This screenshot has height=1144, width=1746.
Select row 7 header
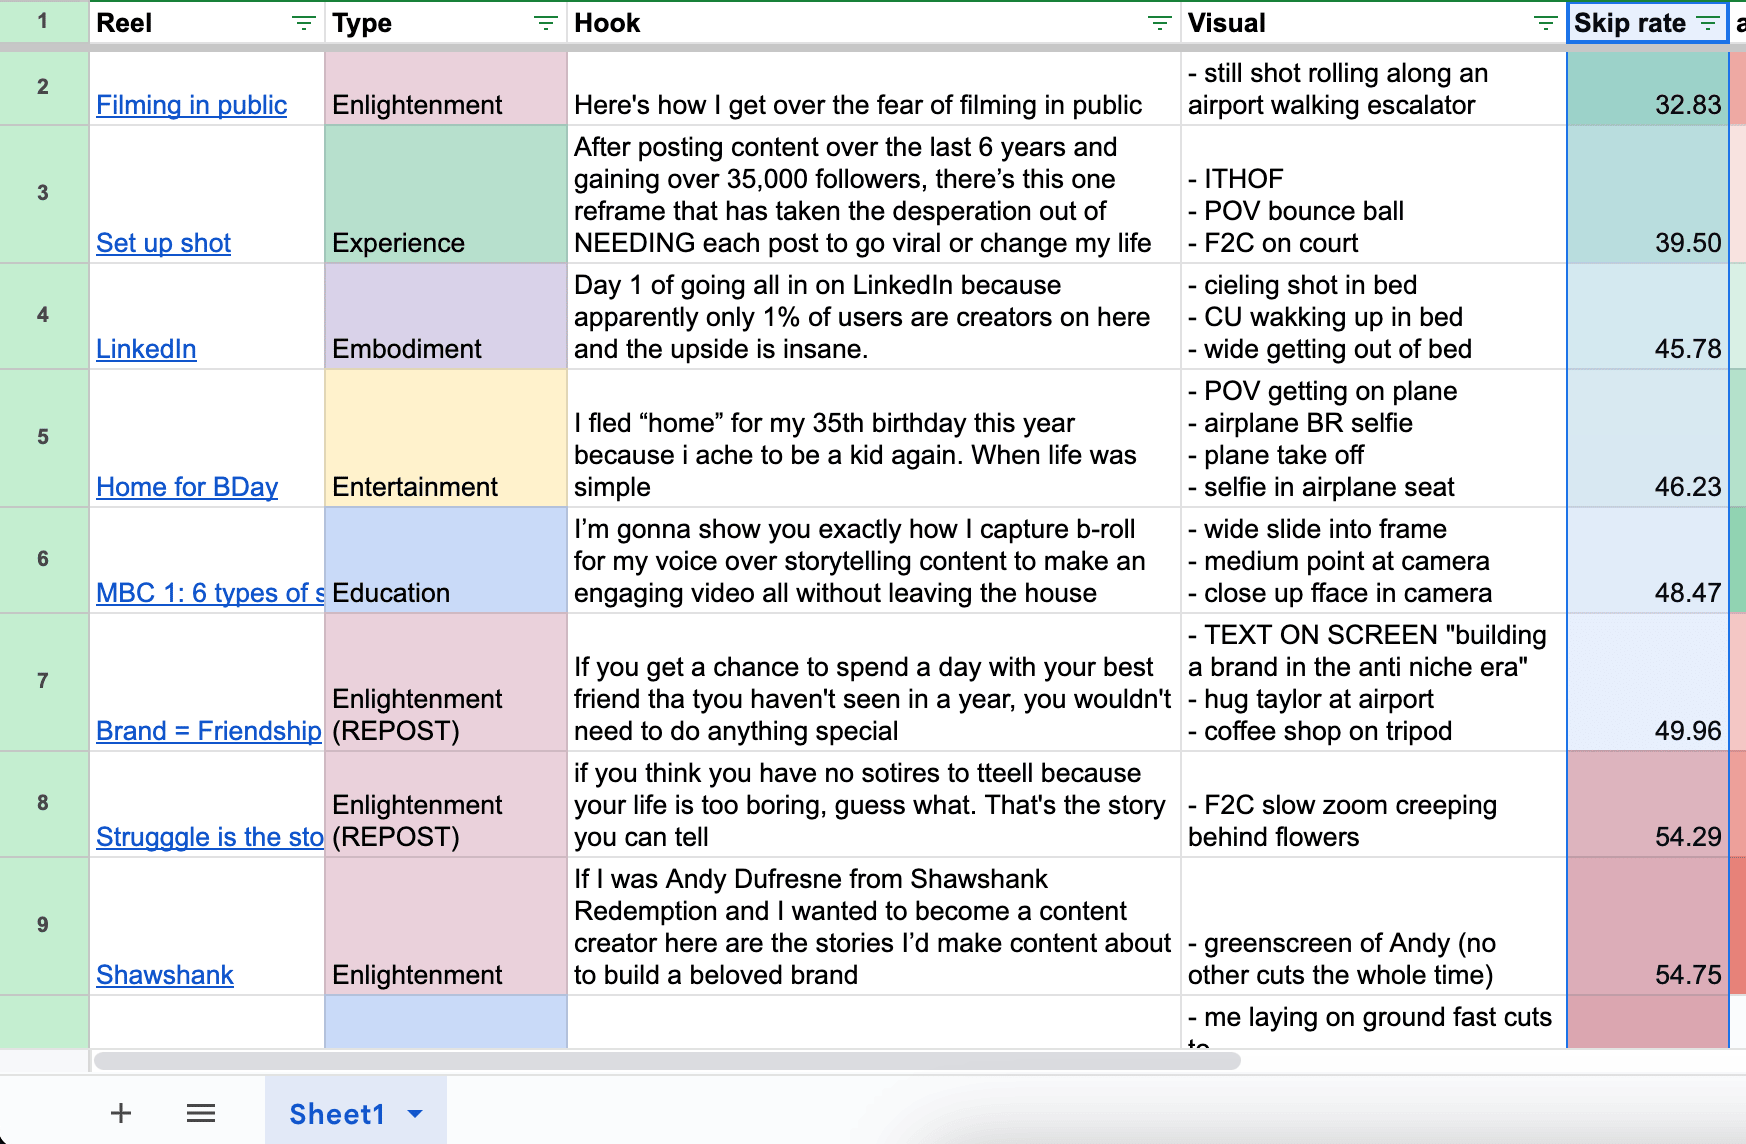(43, 681)
